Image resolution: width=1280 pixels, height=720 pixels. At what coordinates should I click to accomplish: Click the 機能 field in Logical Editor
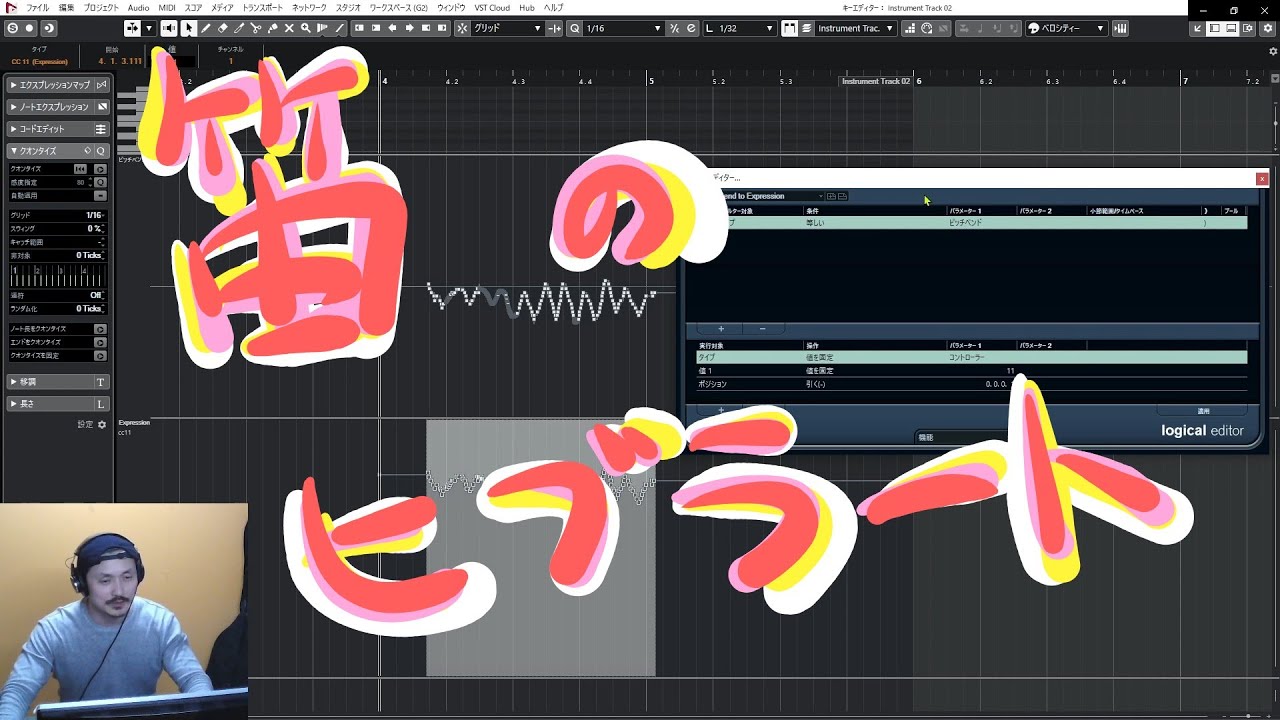click(x=960, y=437)
